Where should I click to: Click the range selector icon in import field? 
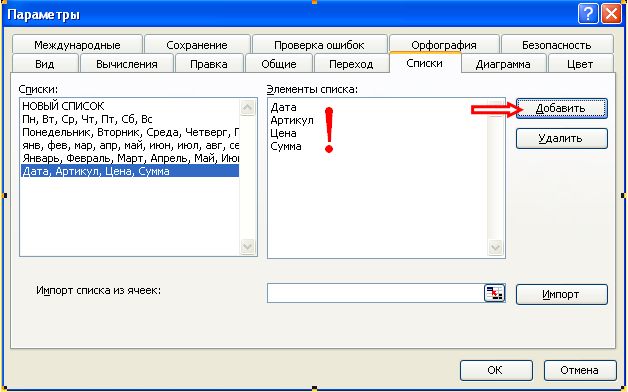pyautogui.click(x=495, y=293)
